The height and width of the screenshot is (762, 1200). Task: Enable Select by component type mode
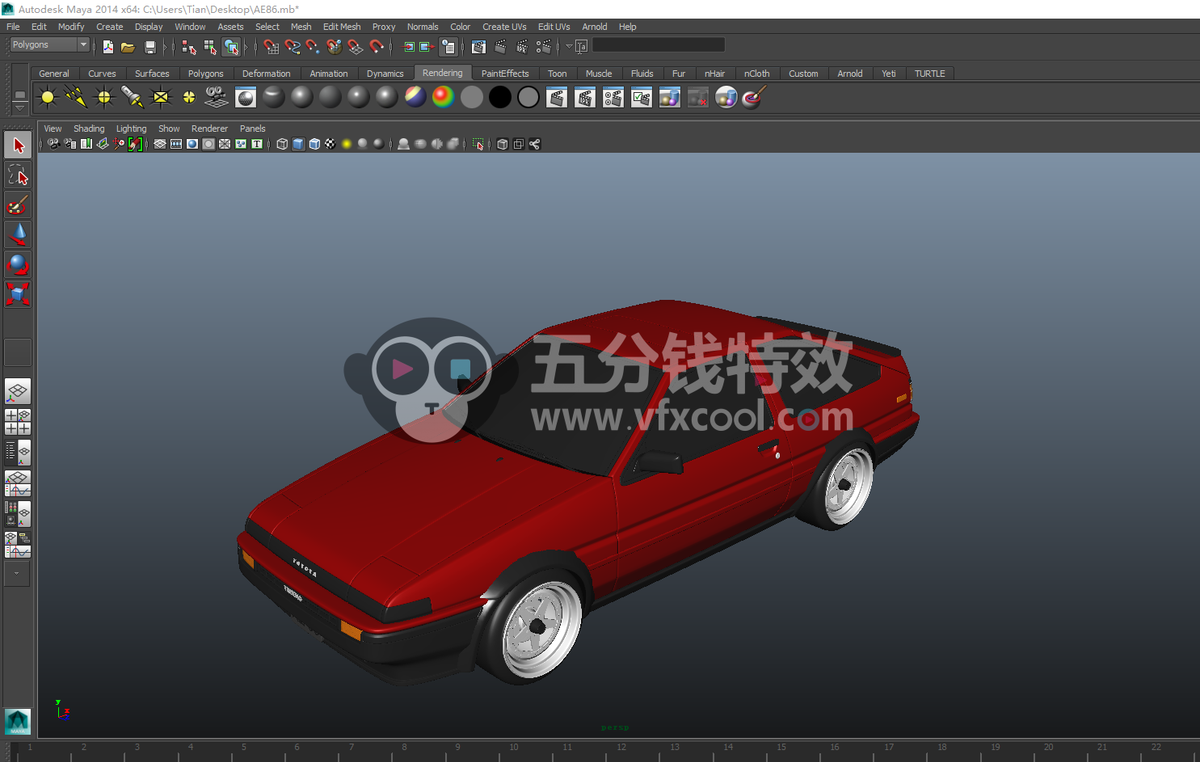(231, 46)
